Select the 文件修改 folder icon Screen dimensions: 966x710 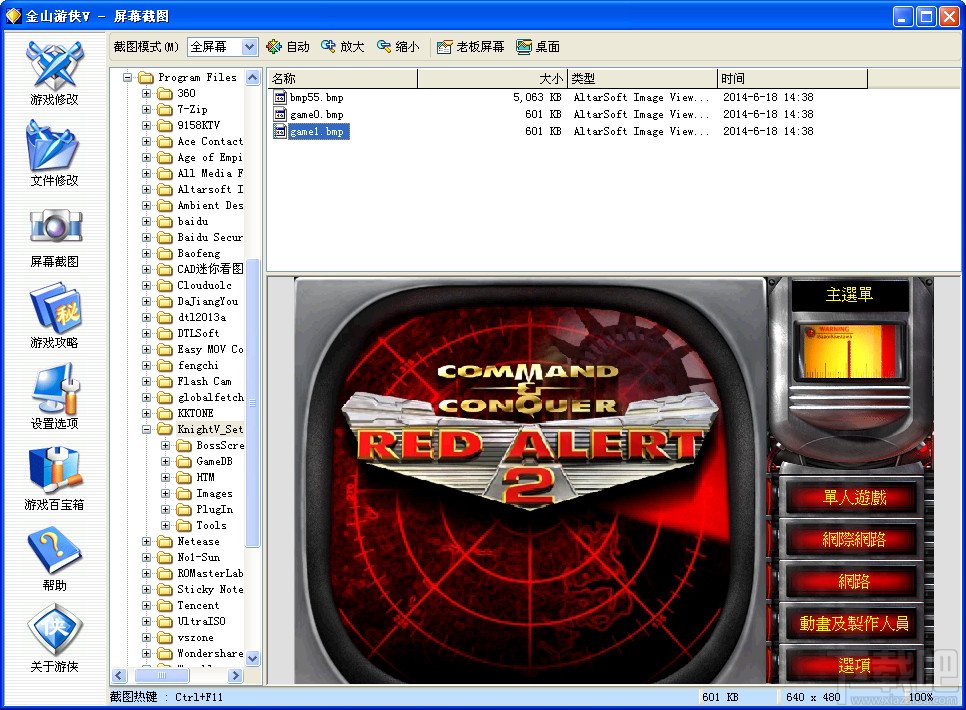(x=54, y=148)
